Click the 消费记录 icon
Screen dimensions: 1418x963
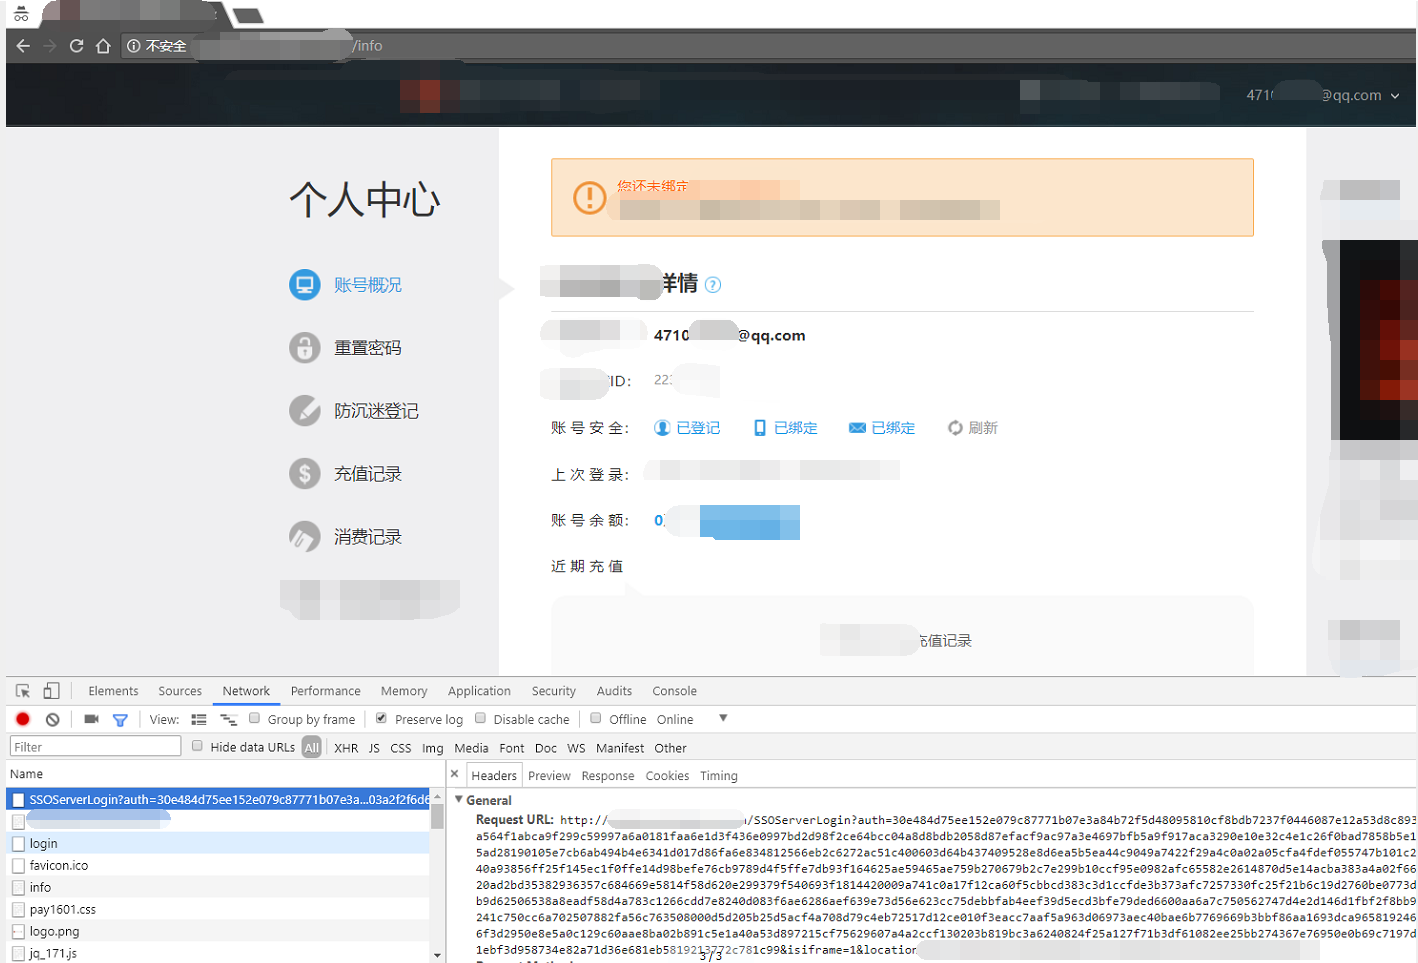(x=305, y=537)
